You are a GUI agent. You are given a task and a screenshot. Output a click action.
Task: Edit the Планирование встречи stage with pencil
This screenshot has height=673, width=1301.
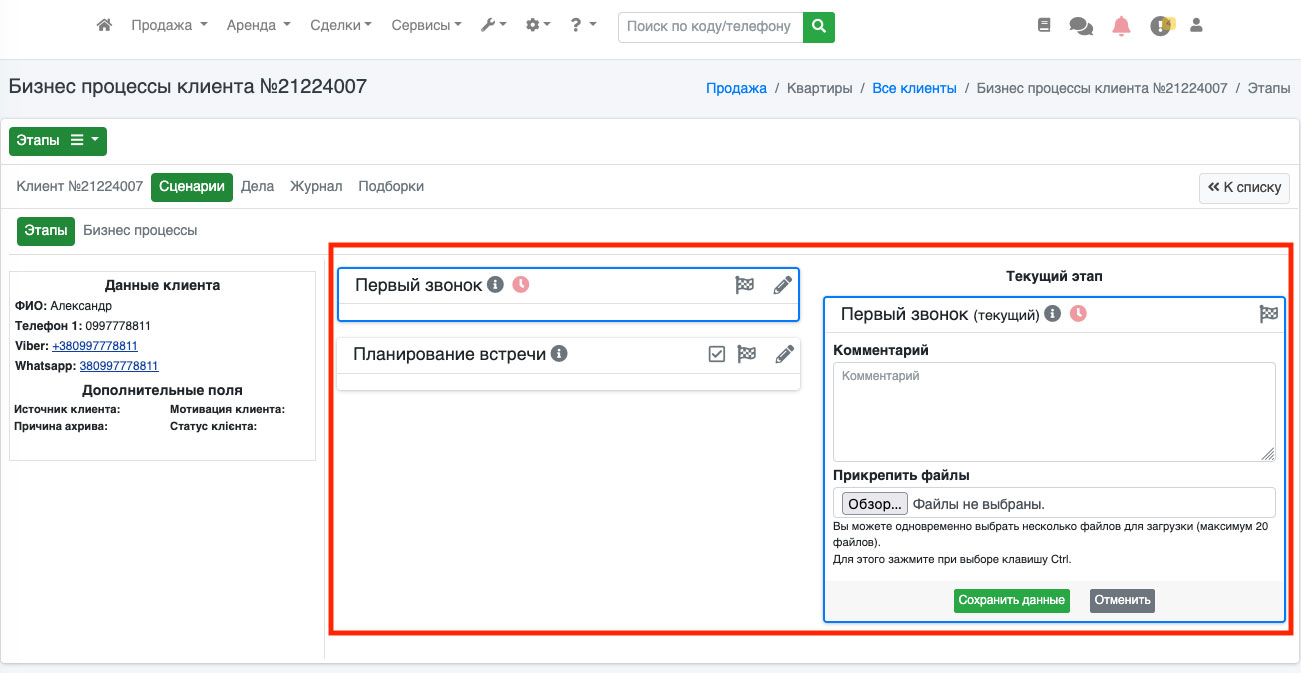785,354
